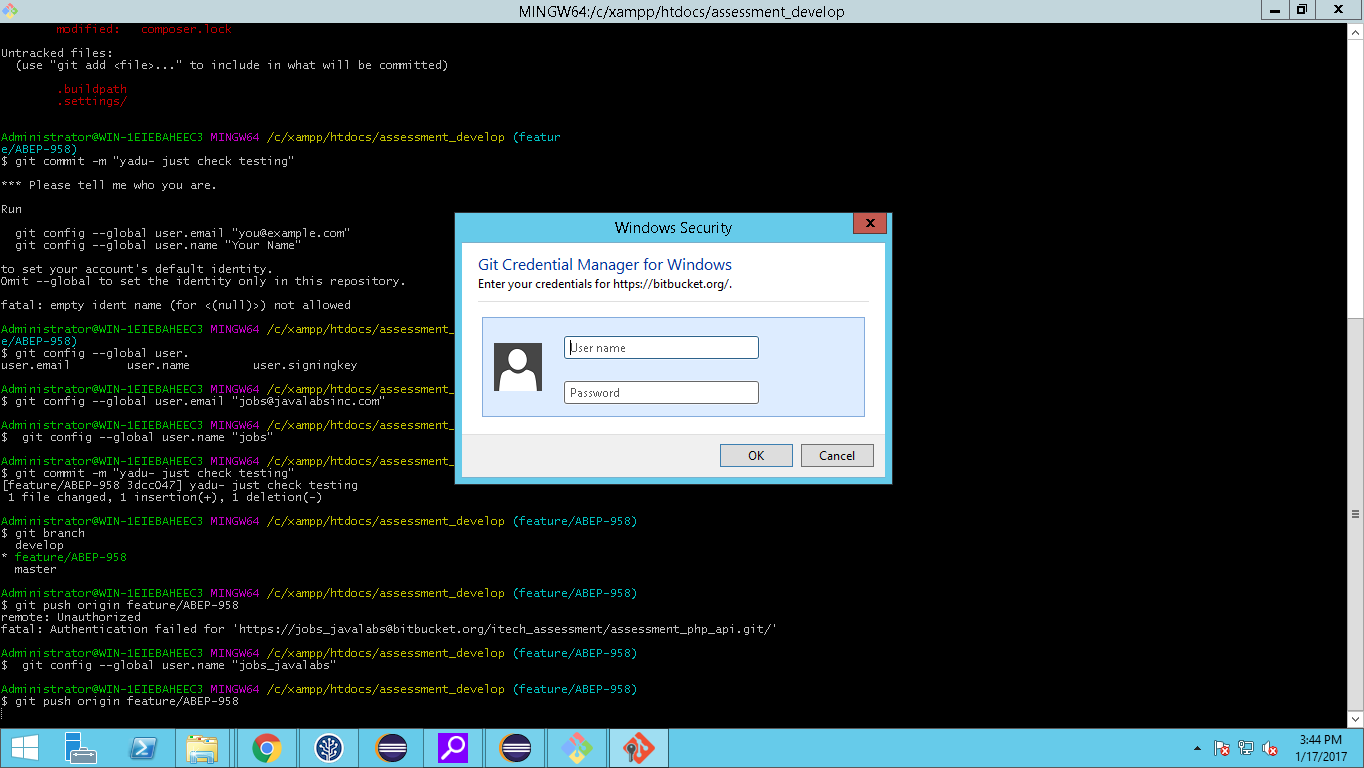Screen dimensions: 1364x768
Task: Open the MINGW64 window system menu icon
Action: click(x=9, y=11)
